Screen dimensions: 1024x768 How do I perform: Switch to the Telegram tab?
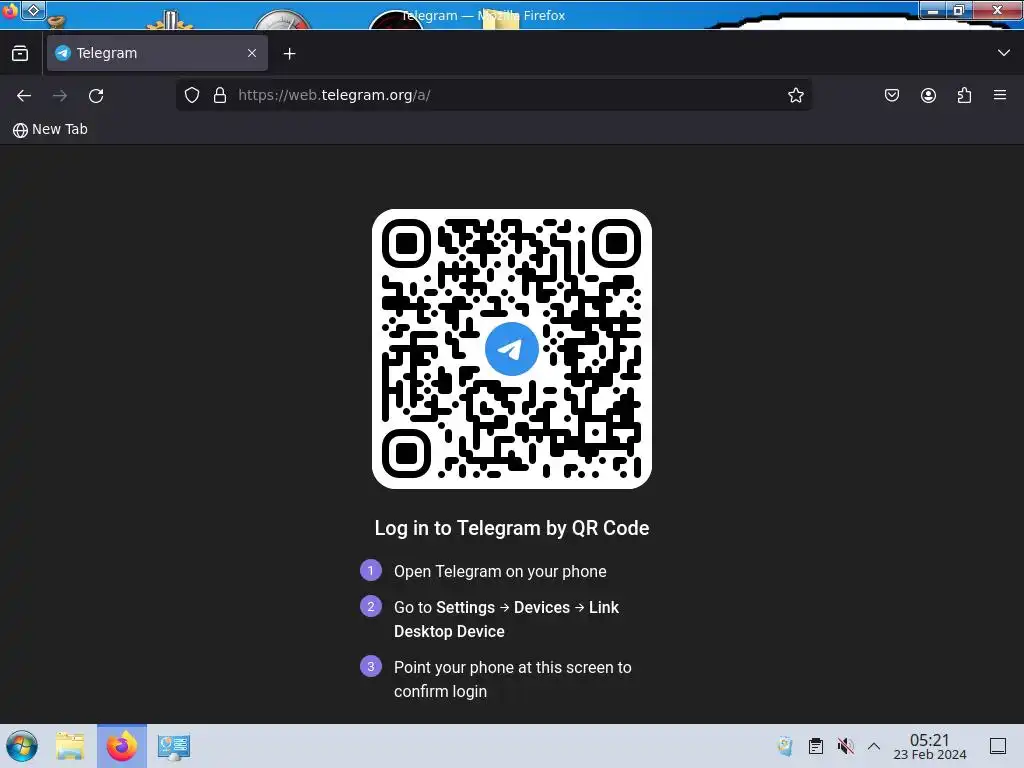click(157, 53)
